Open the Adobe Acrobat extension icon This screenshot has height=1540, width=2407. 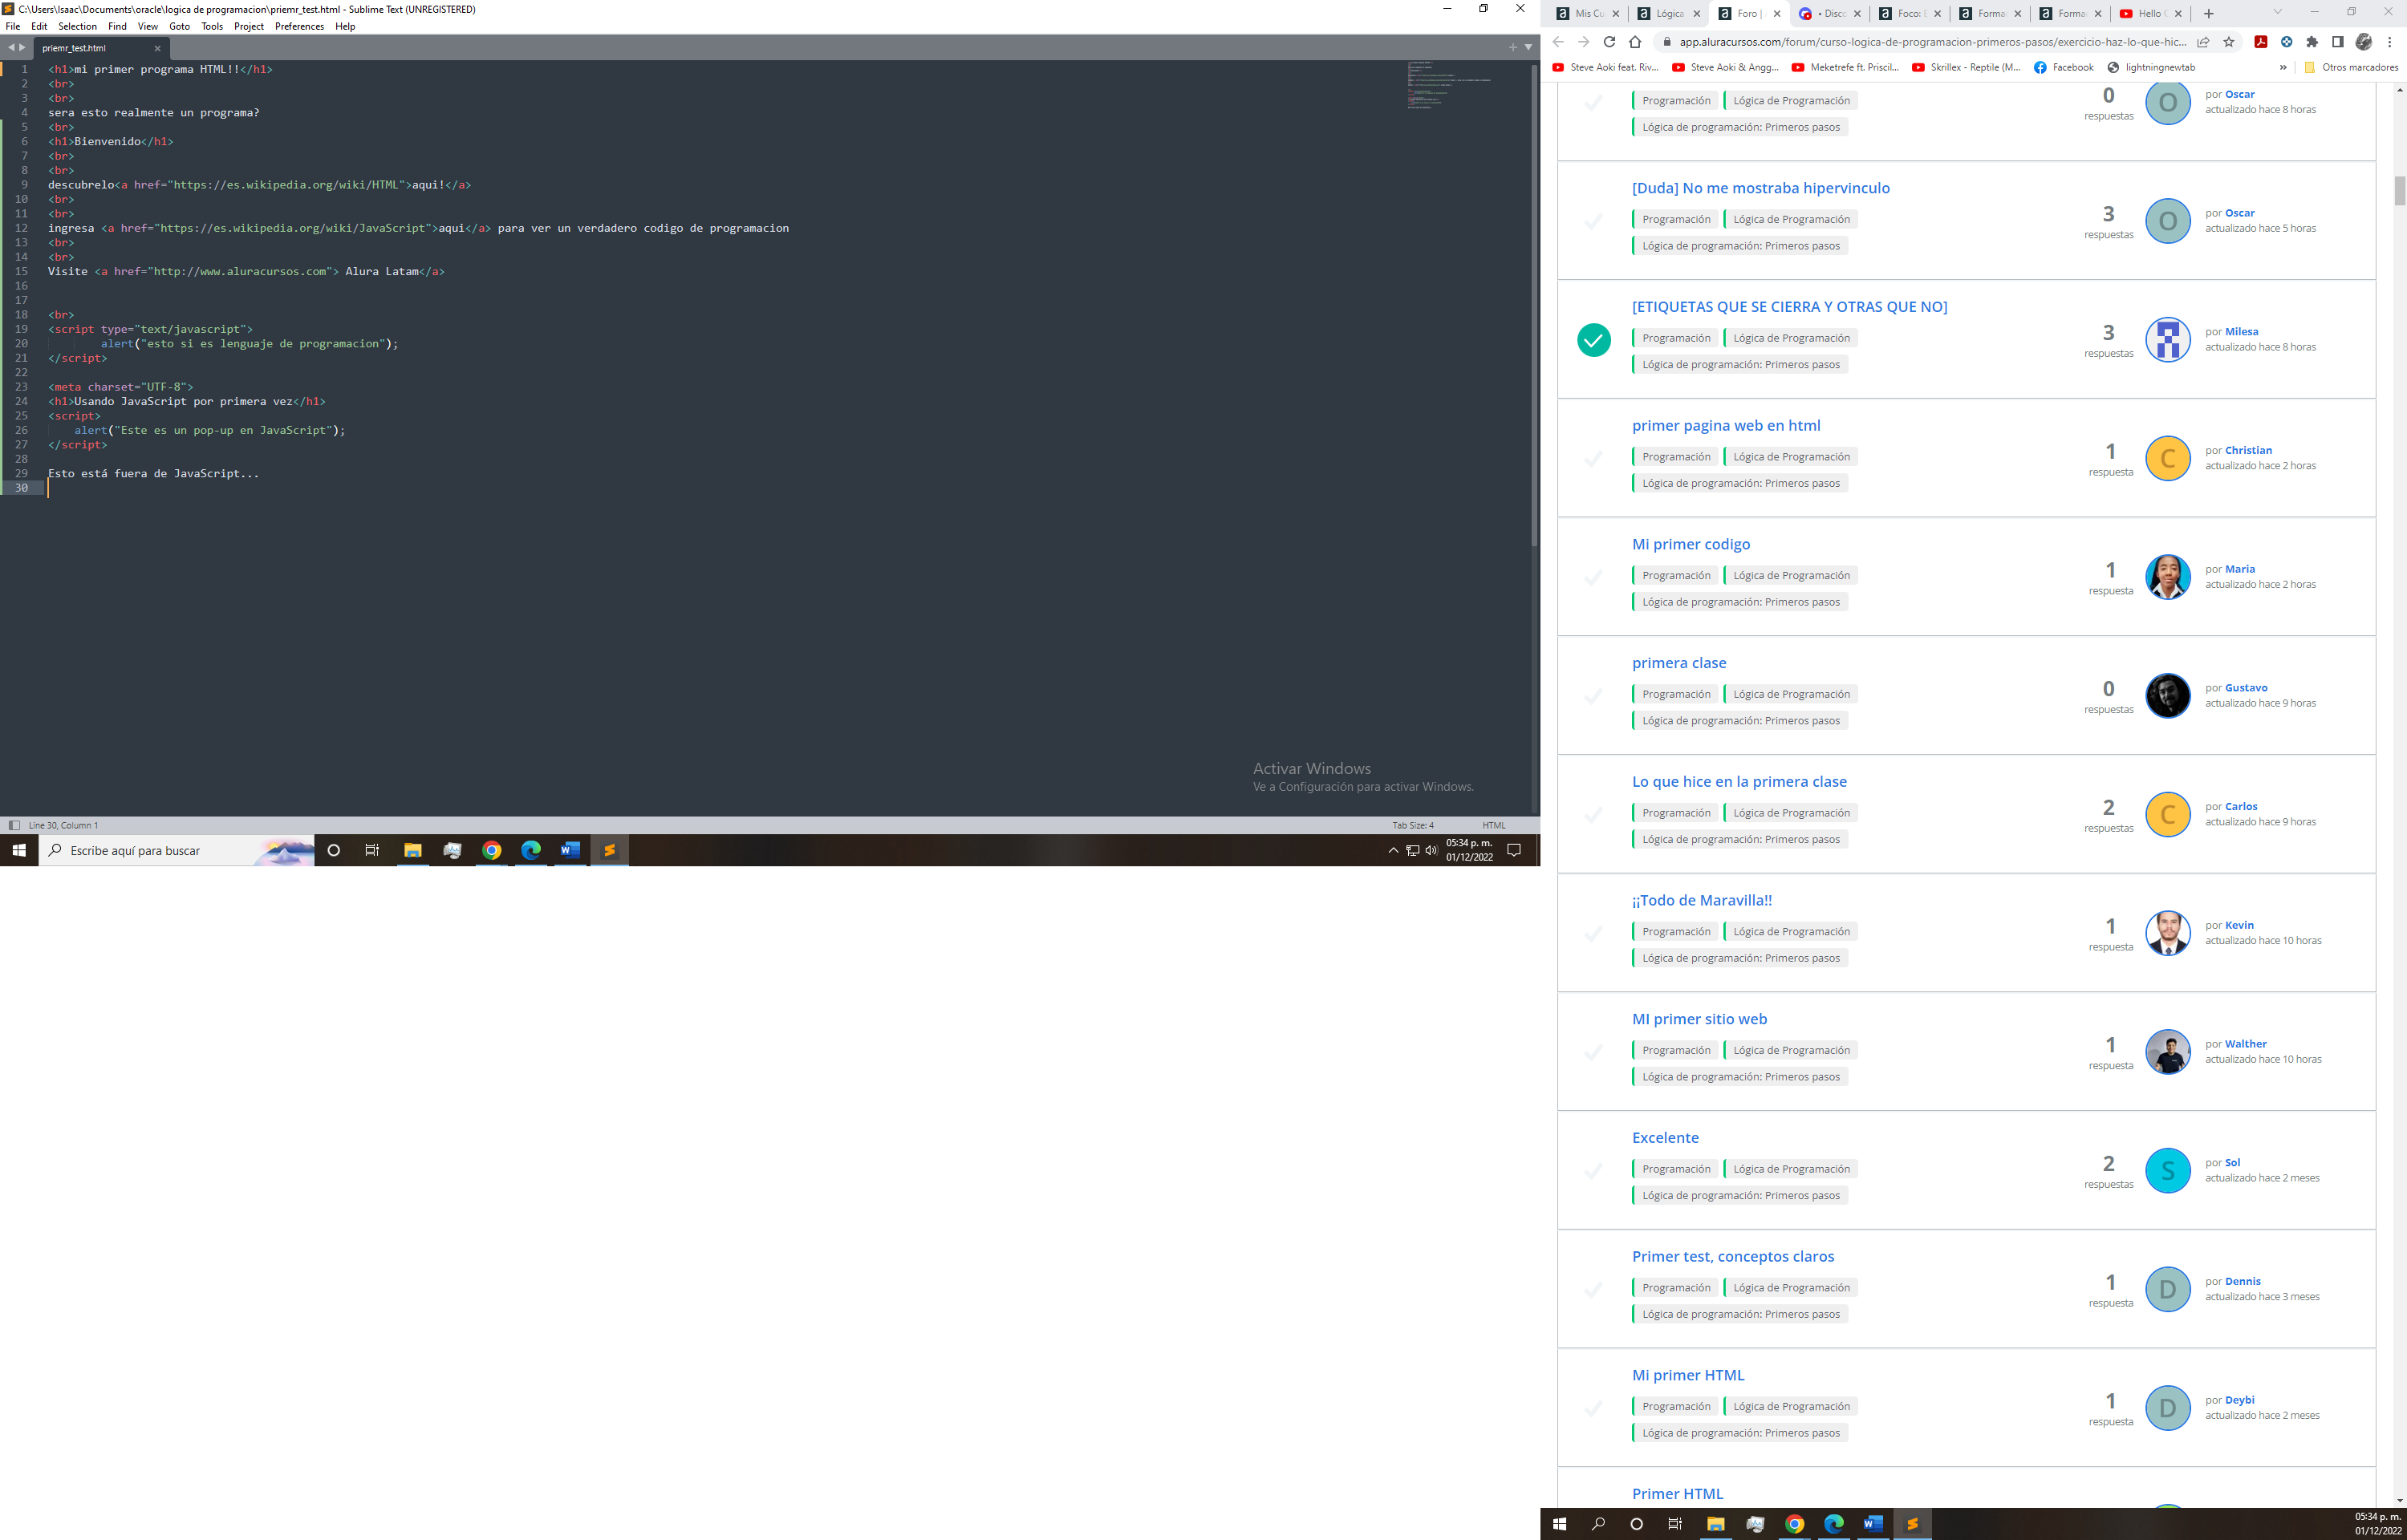click(2260, 42)
